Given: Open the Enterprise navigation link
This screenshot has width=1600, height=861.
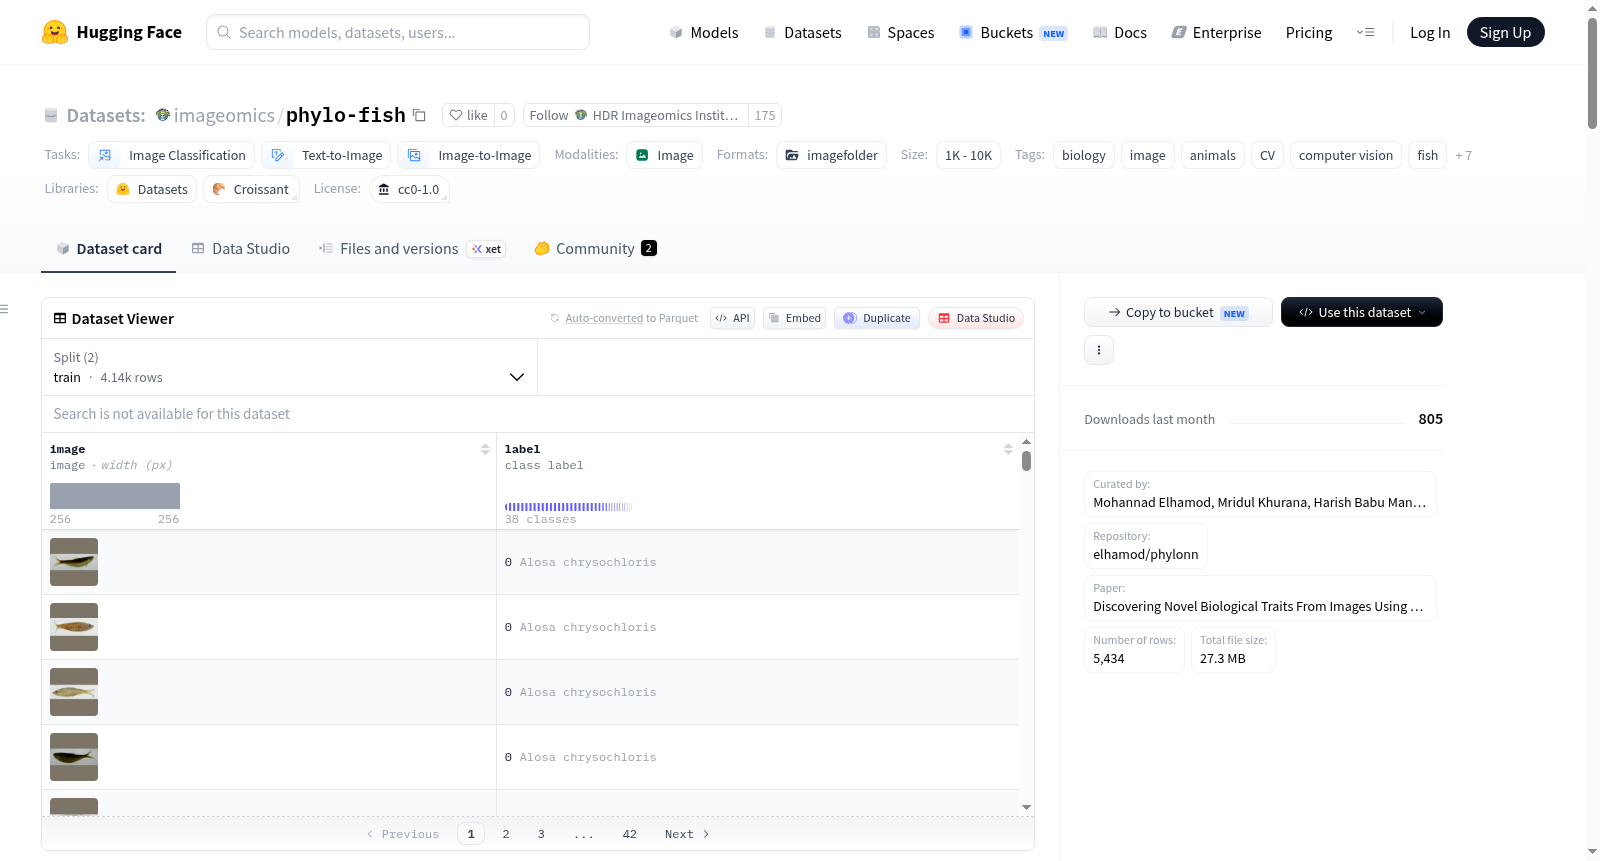Looking at the screenshot, I should tap(1216, 32).
